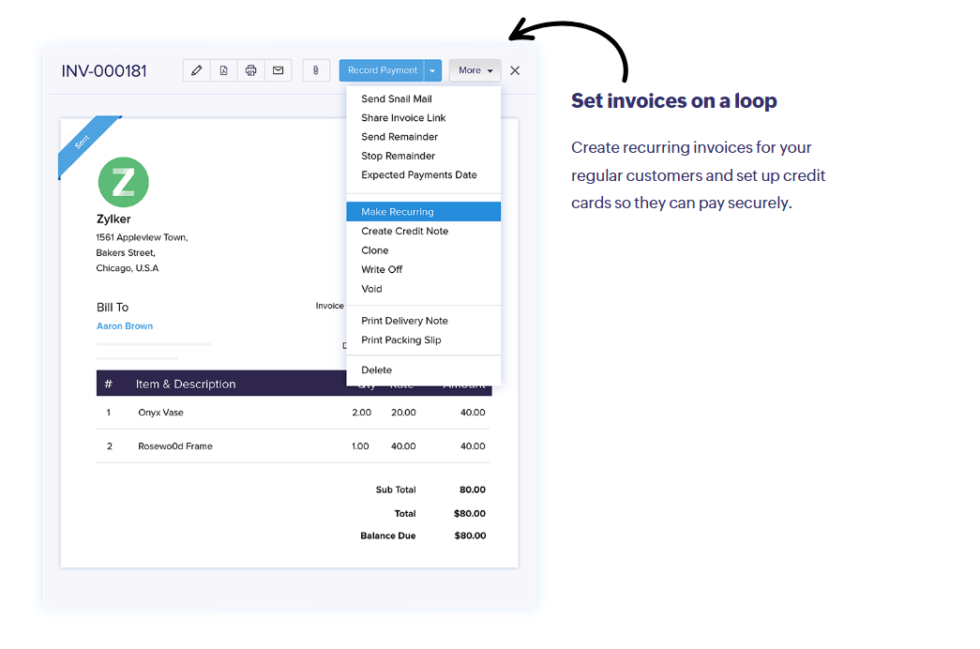The height and width of the screenshot is (649, 980).
Task: Click the pencil icon to edit invoice
Action: click(196, 70)
